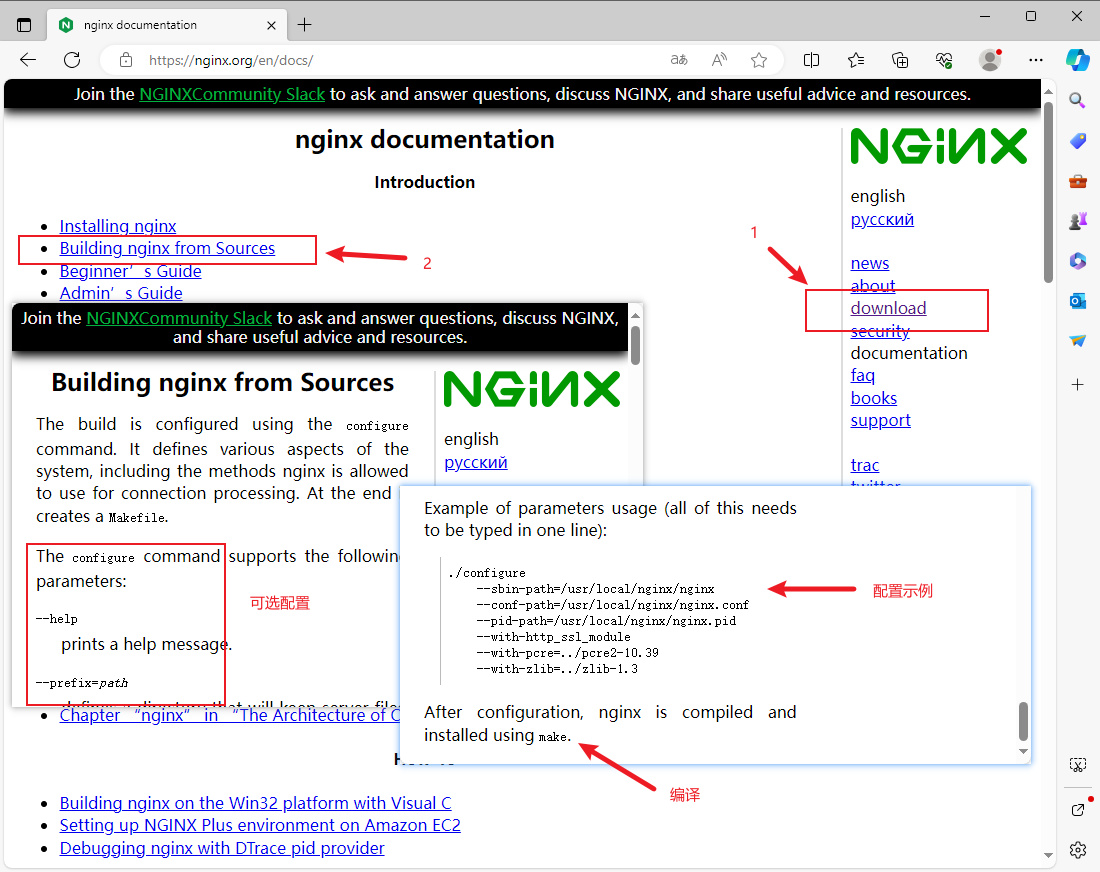Open the support page link
1100x872 pixels.
tap(880, 420)
